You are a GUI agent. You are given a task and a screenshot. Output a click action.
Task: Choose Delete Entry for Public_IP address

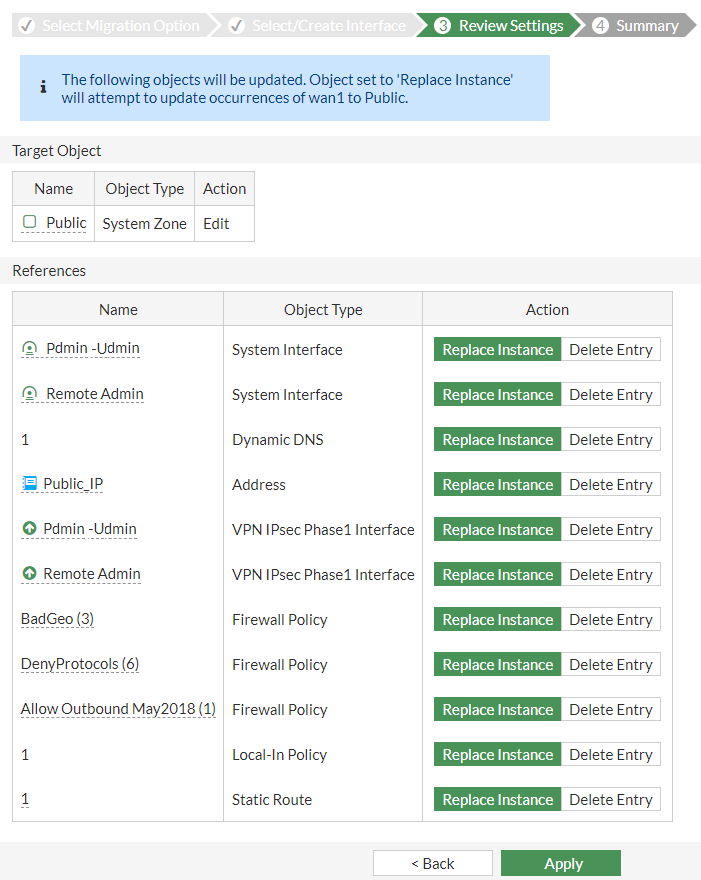click(611, 484)
